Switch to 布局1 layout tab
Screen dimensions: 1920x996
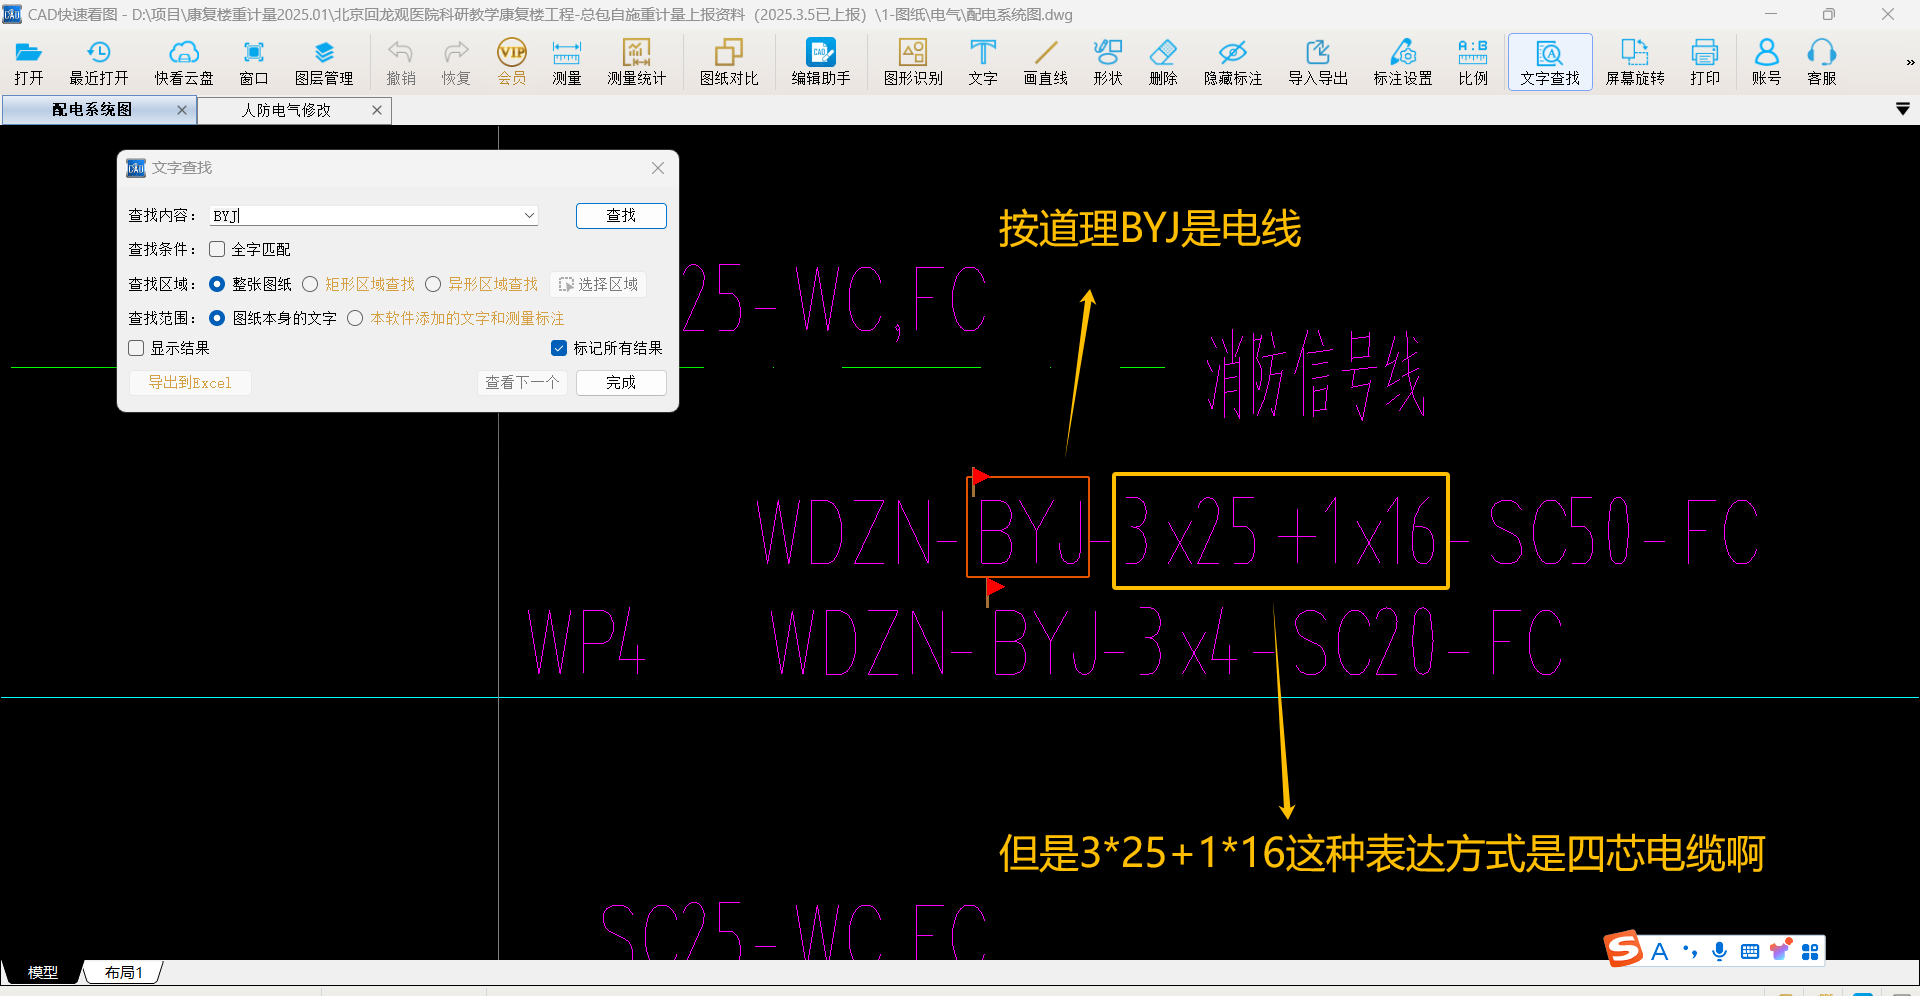coord(124,972)
